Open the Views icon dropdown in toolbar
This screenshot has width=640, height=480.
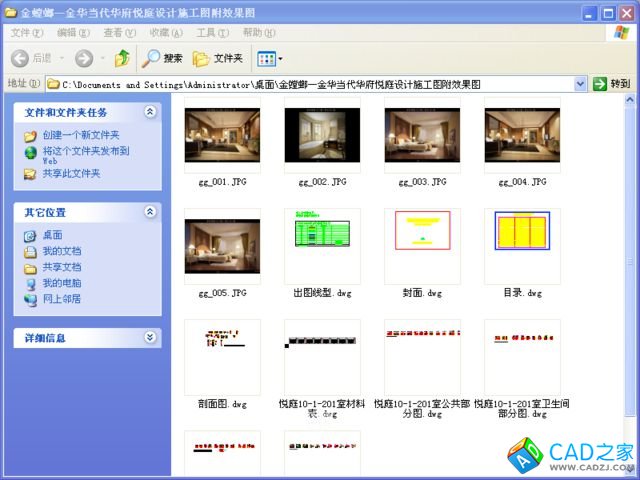click(x=270, y=59)
